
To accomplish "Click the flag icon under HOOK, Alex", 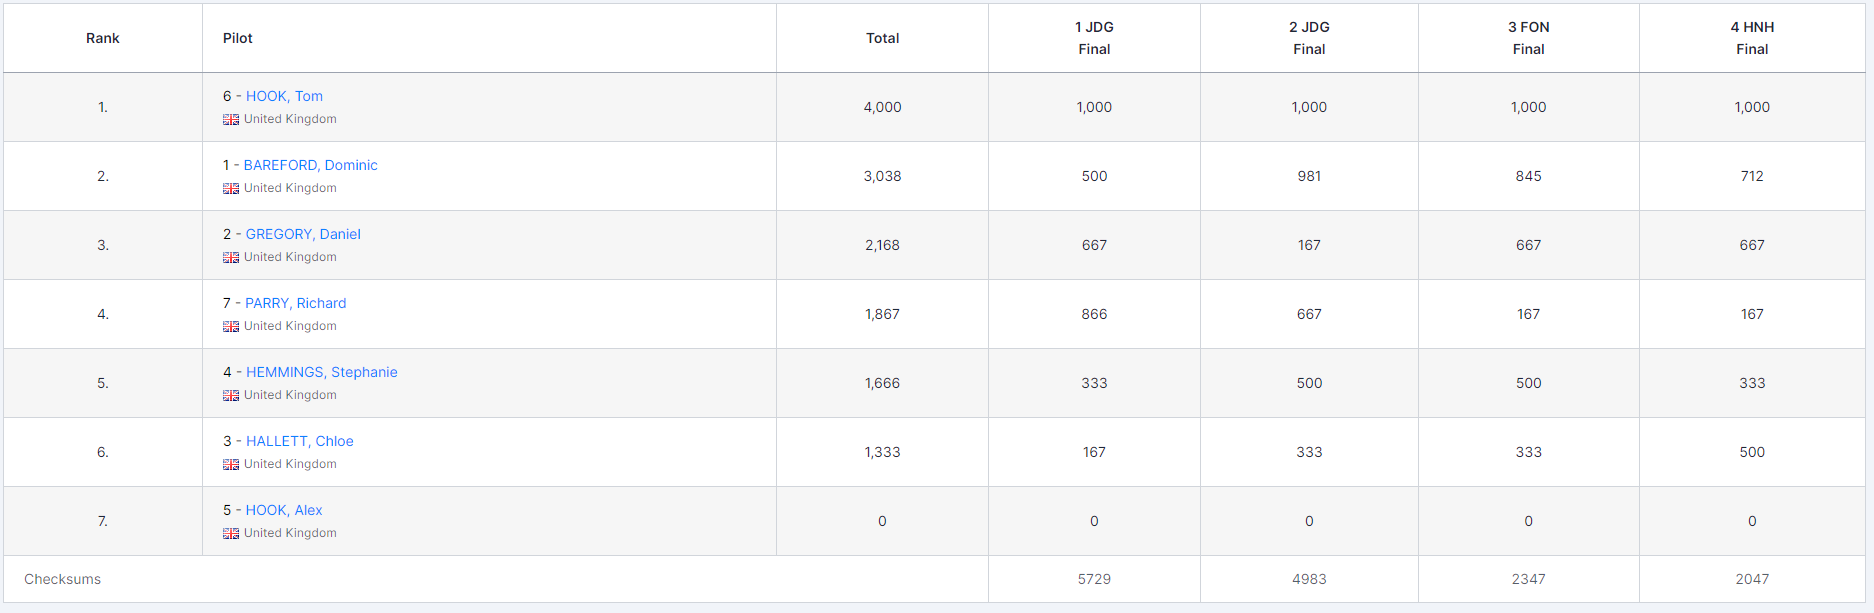I will pos(231,534).
